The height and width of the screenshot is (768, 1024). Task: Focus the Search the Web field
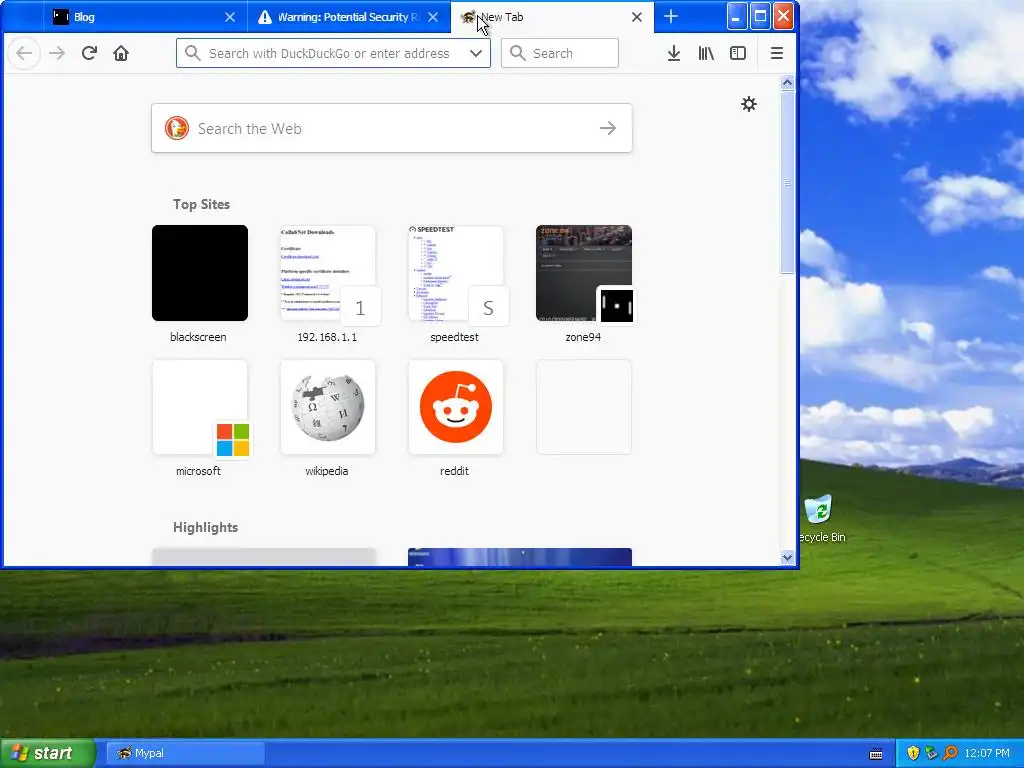pos(392,128)
